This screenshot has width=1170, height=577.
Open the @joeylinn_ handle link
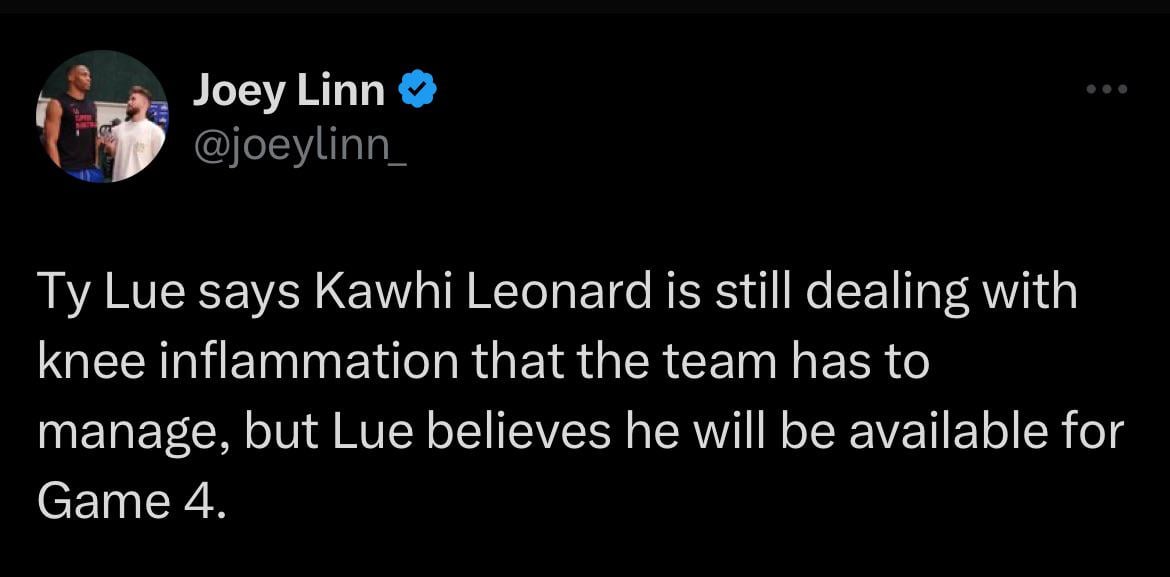[299, 148]
